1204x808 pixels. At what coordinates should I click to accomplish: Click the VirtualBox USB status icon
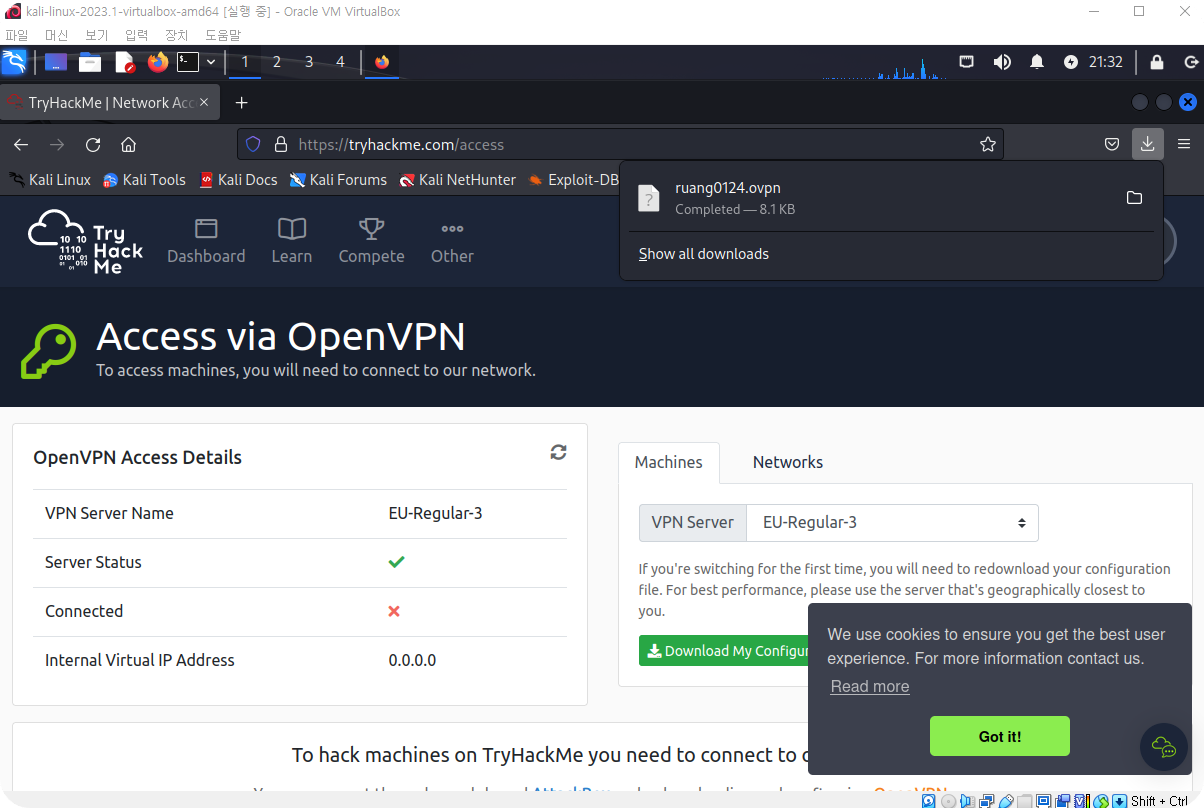pos(1006,801)
